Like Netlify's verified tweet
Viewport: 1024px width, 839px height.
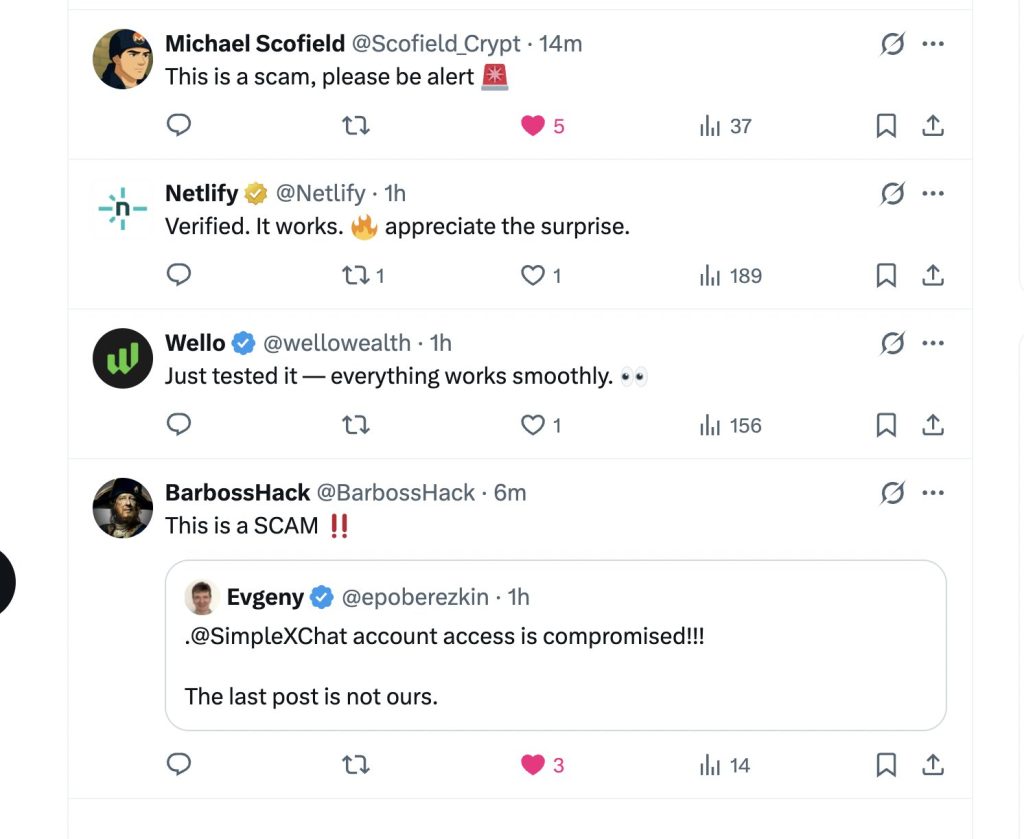point(534,275)
